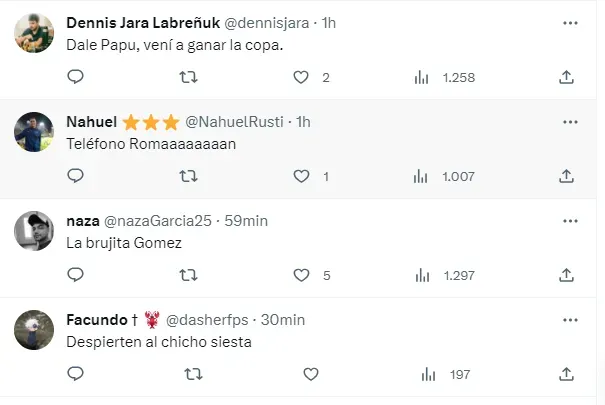Open Dennis Jara Labreñuk's profile picture
The image size is (605, 405).
[34, 33]
